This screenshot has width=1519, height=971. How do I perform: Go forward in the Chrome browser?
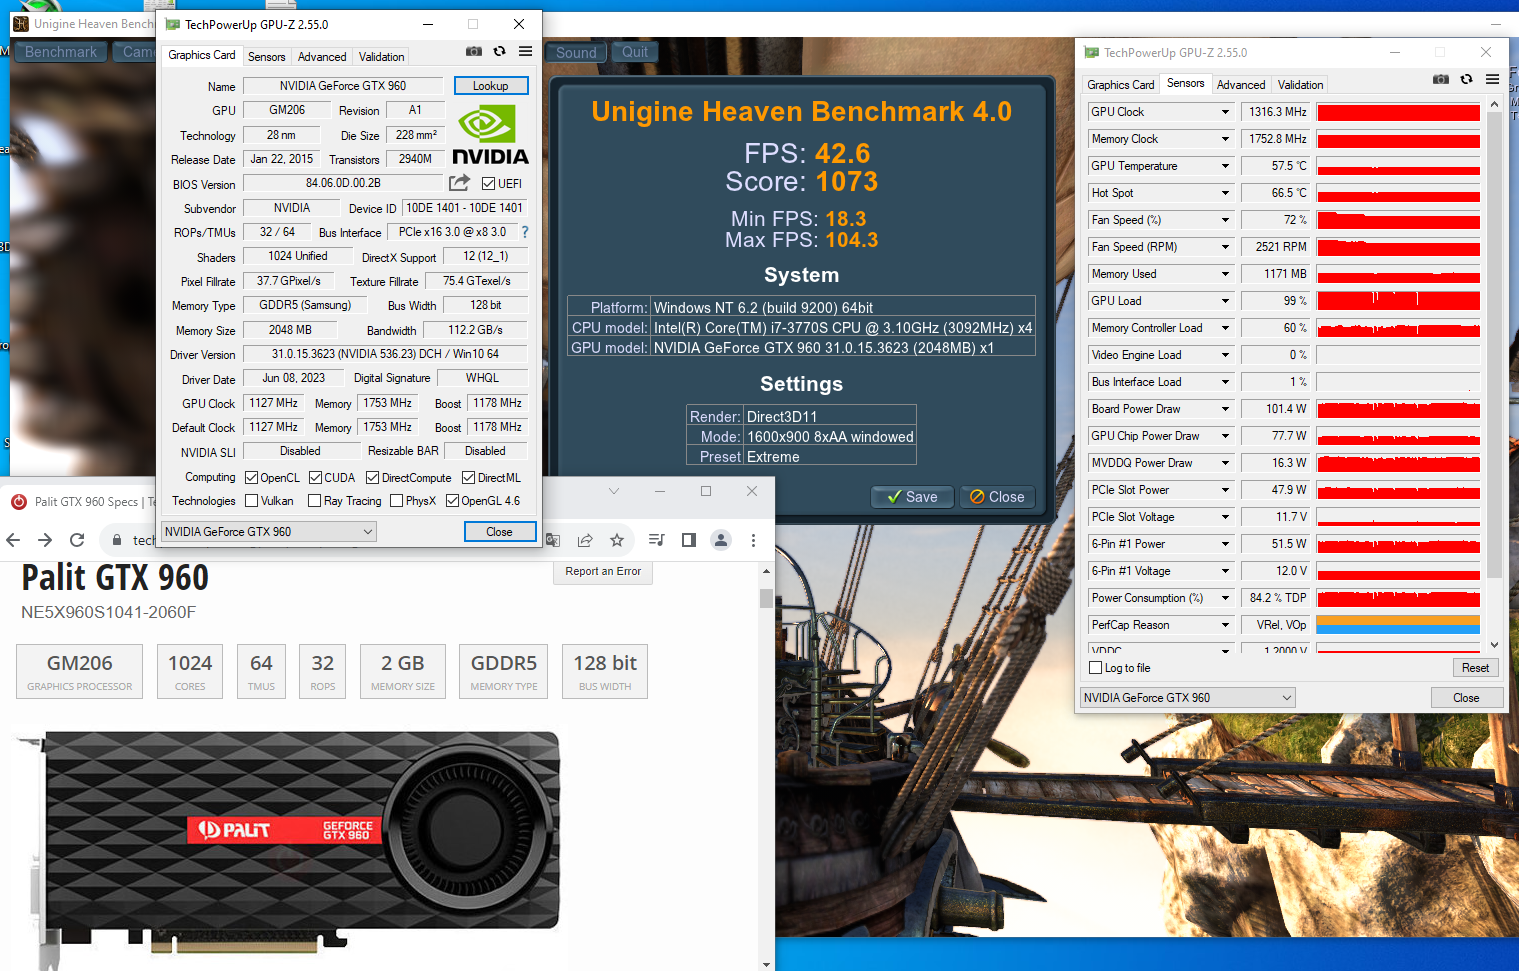pyautogui.click(x=45, y=540)
